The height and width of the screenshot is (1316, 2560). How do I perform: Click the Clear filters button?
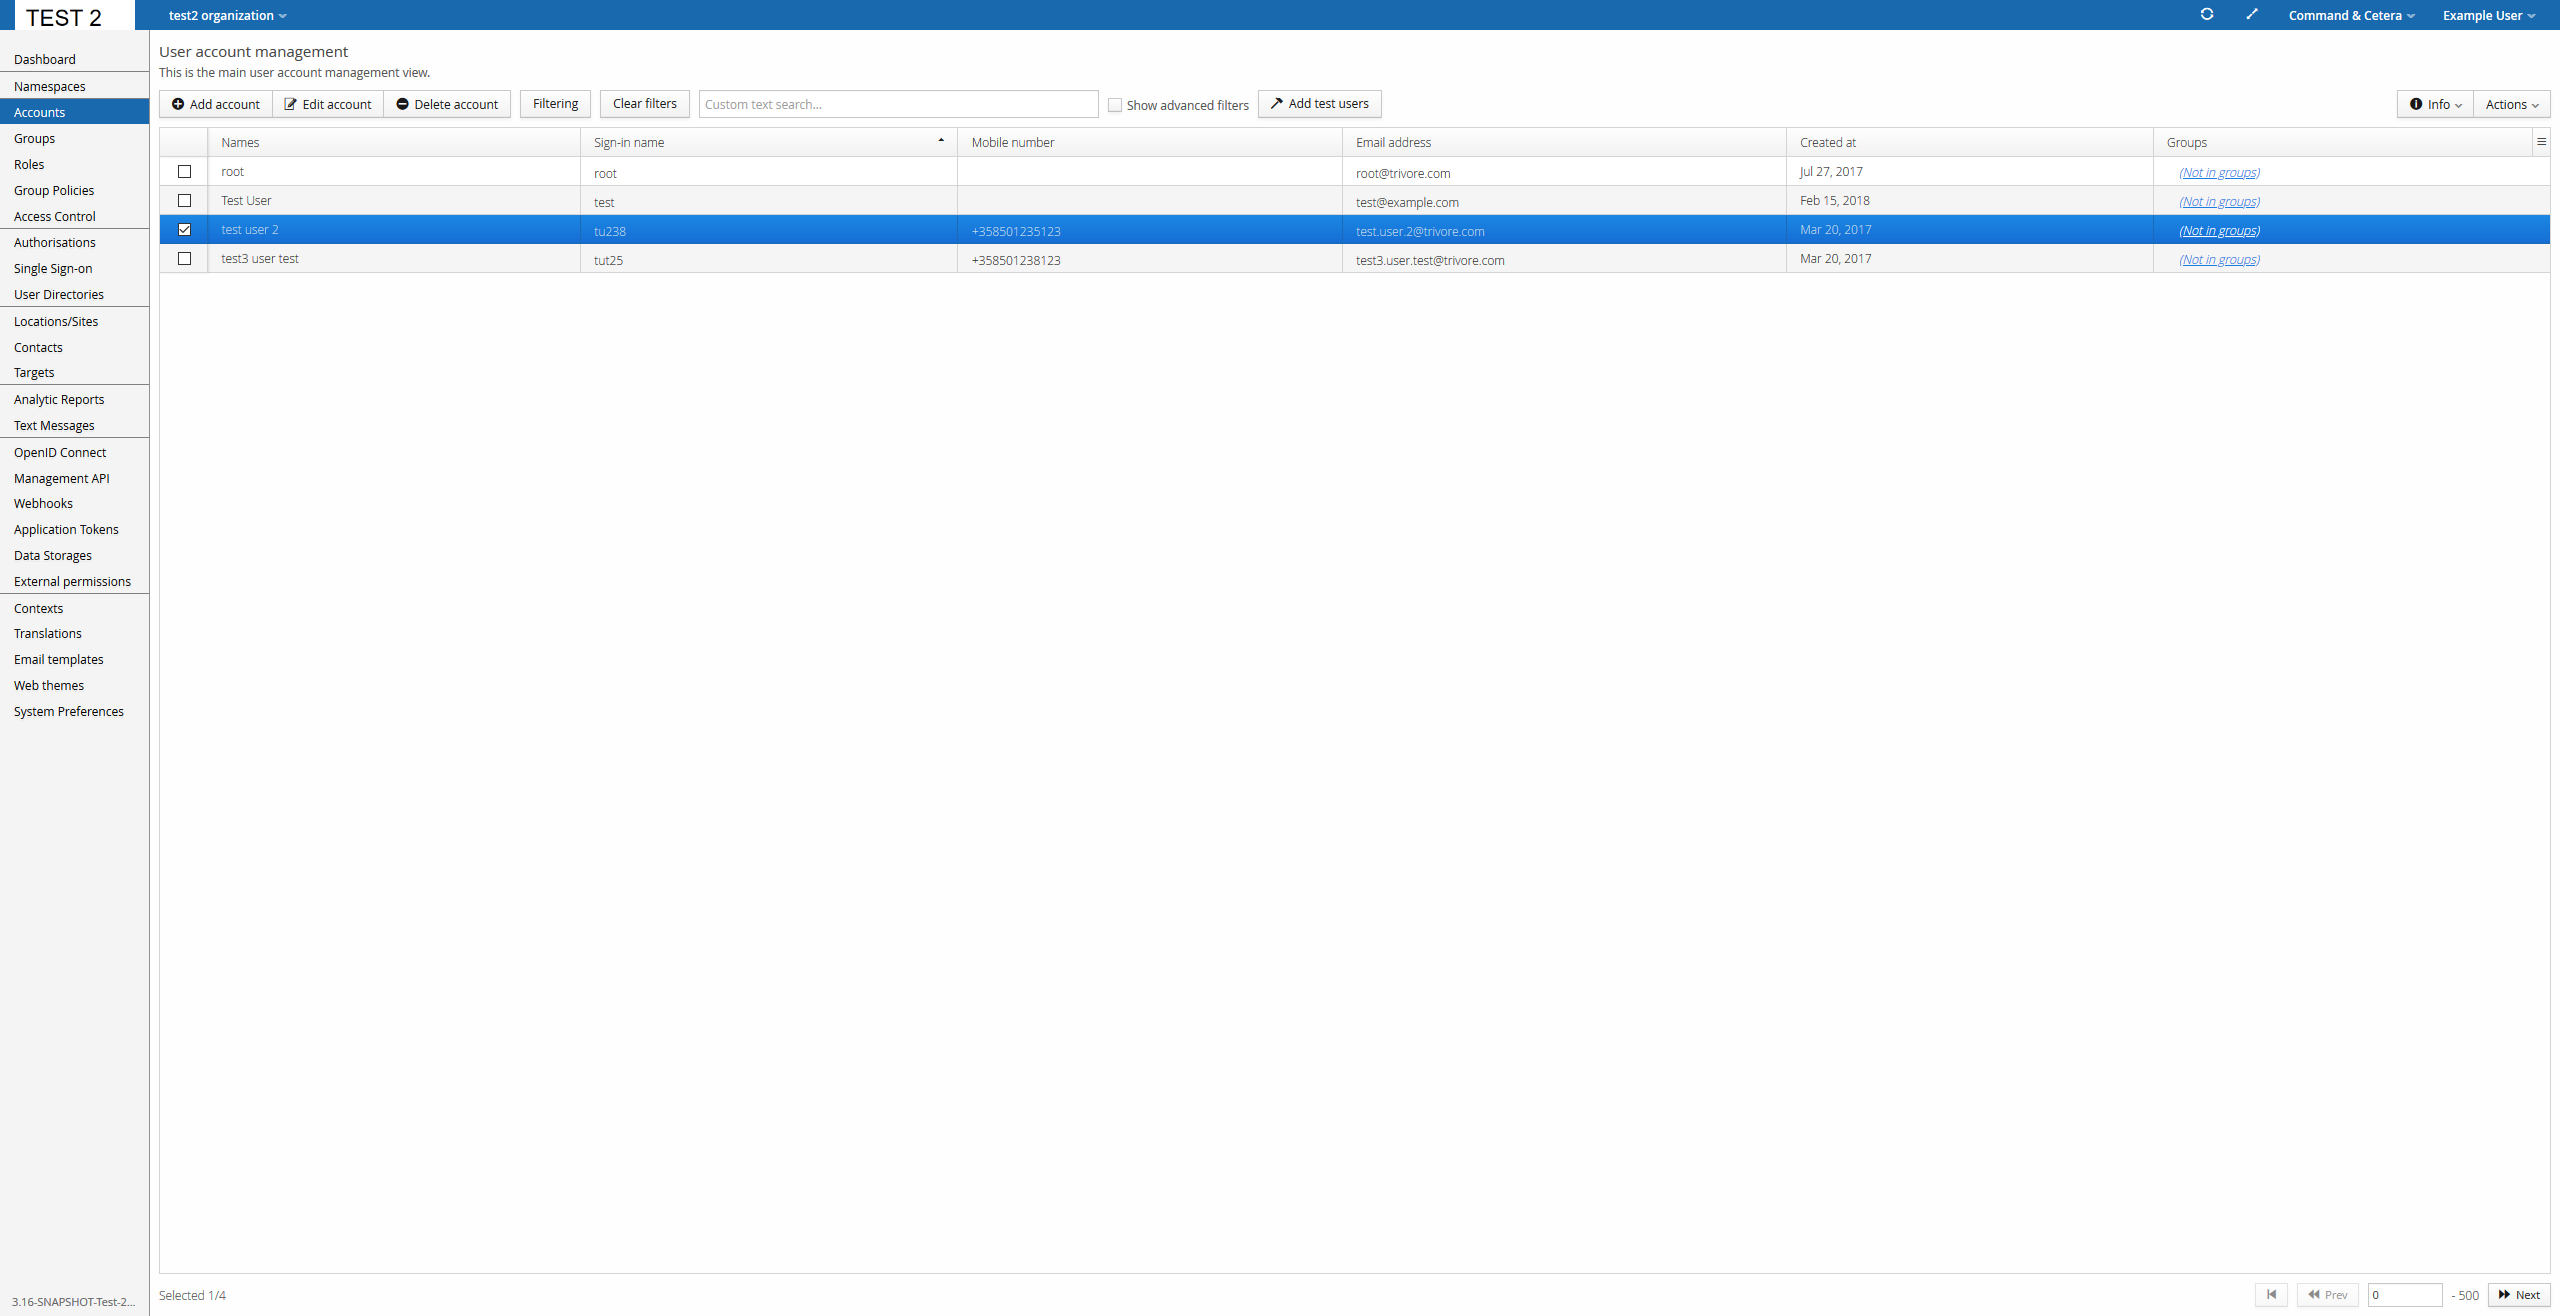coord(643,104)
